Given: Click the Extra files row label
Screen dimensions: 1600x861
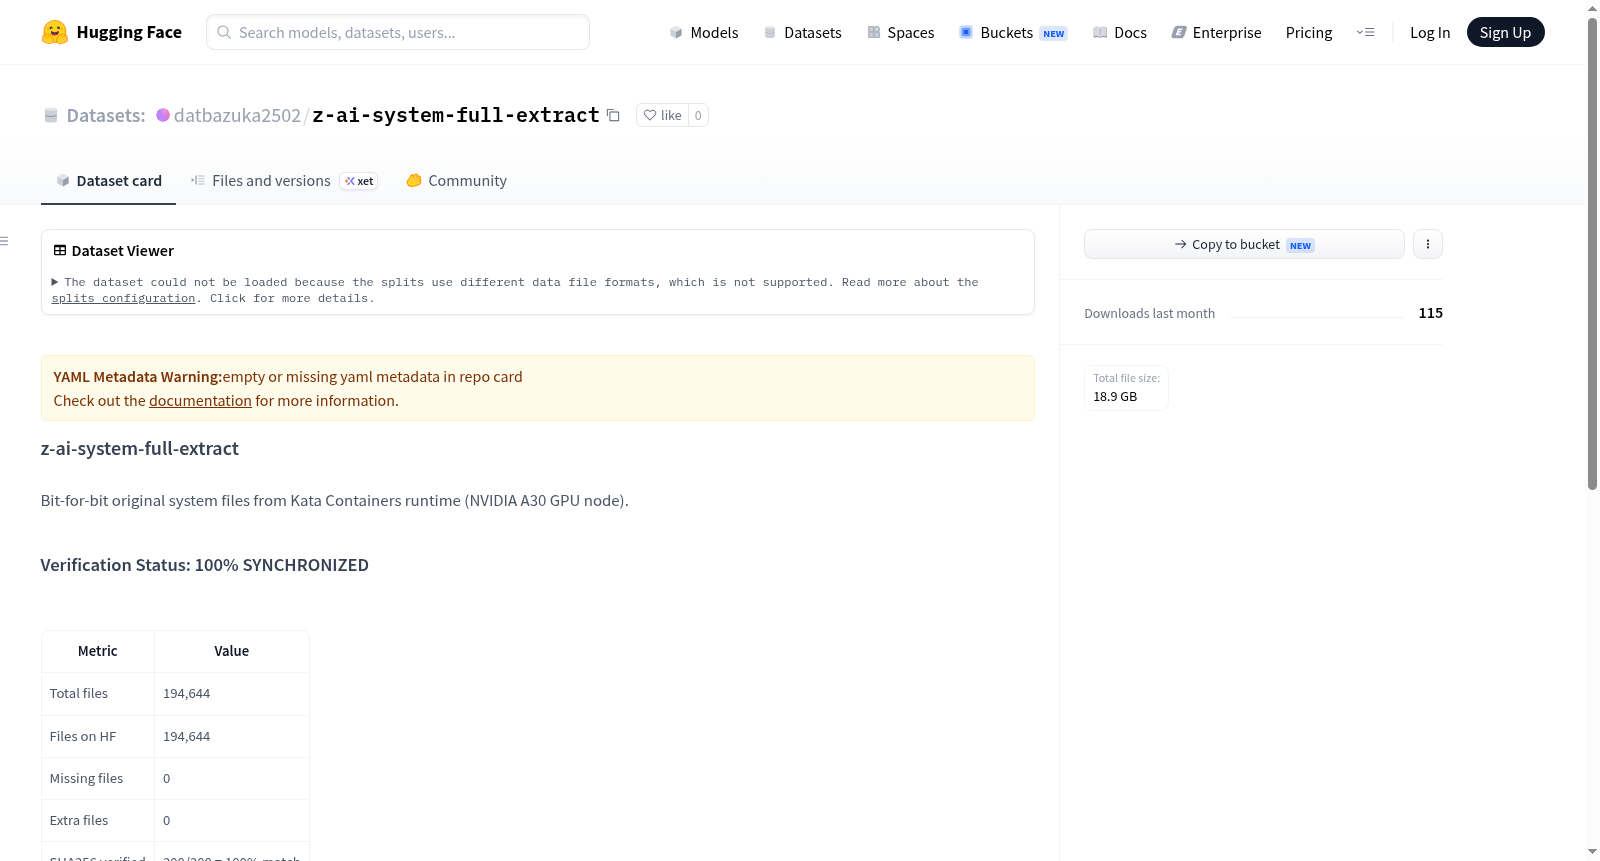Looking at the screenshot, I should point(79,821).
